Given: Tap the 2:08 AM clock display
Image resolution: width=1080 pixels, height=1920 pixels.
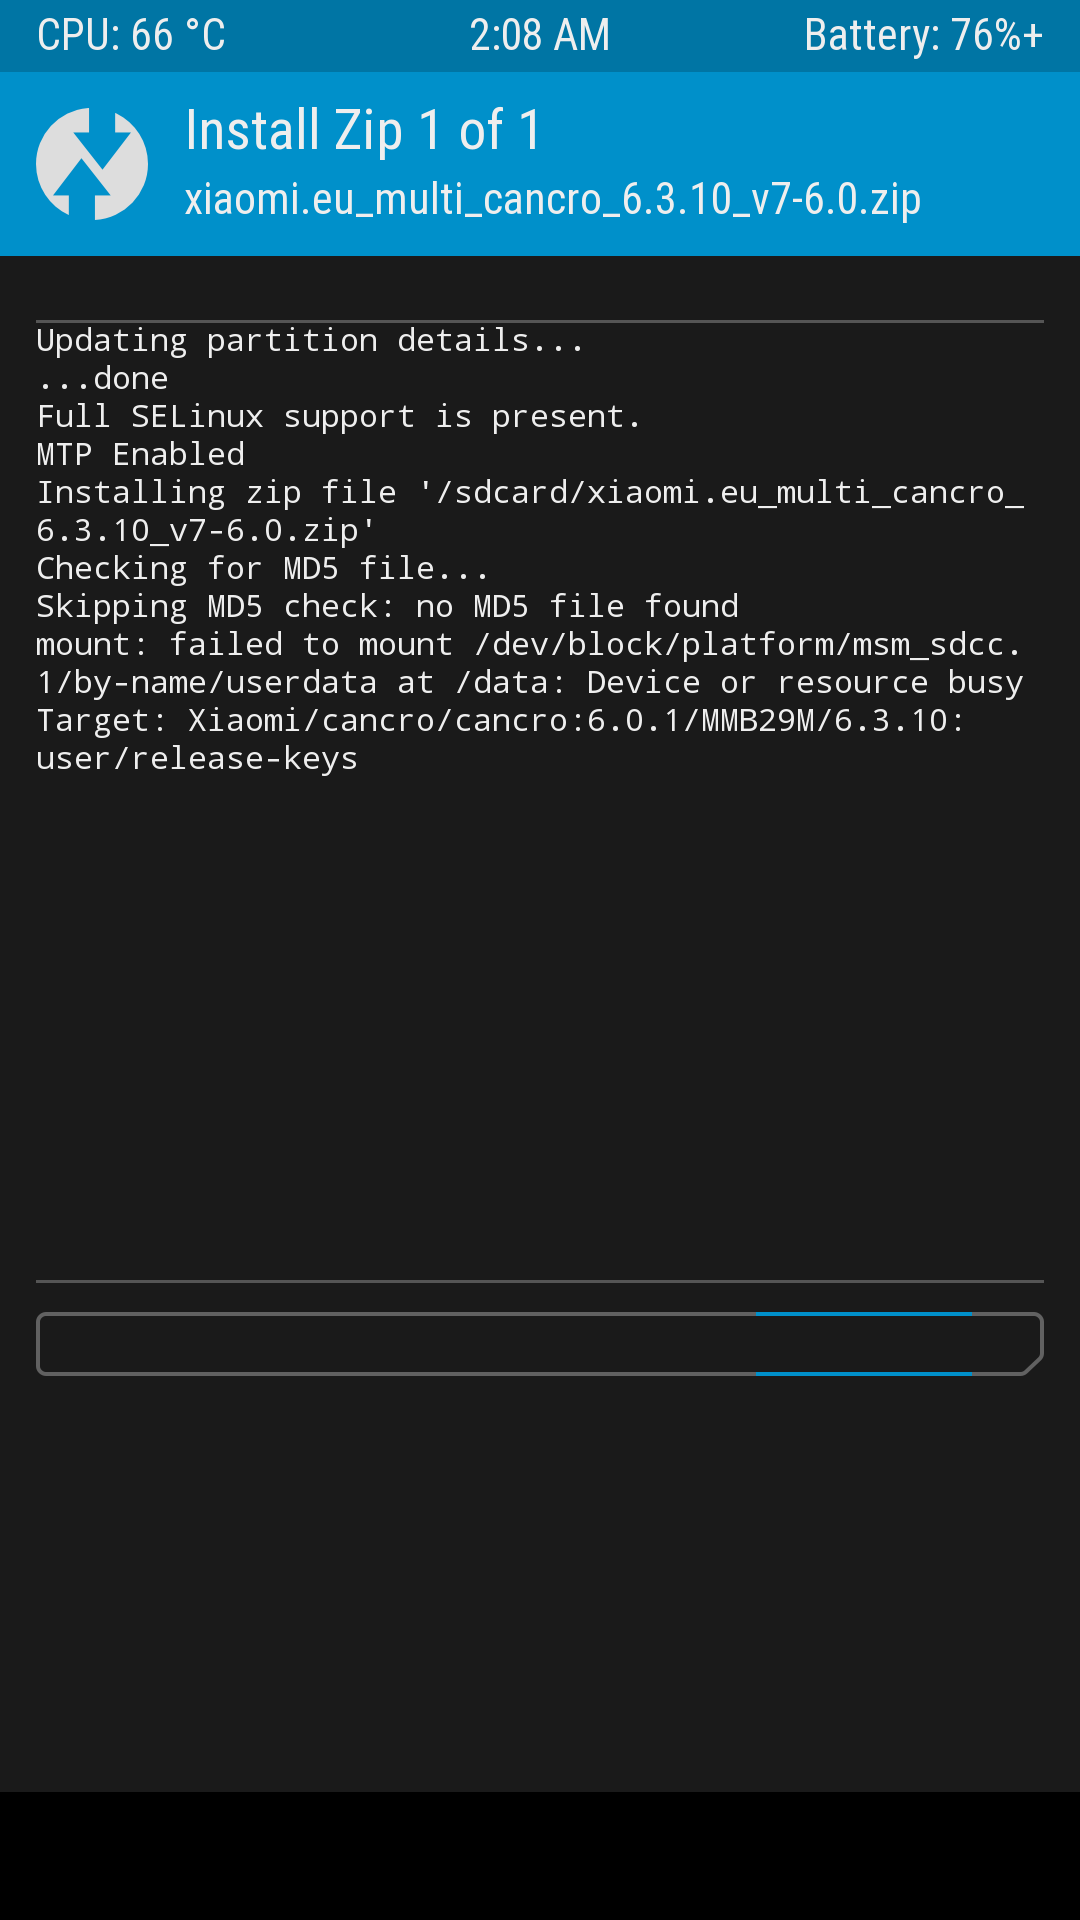Looking at the screenshot, I should (x=540, y=35).
